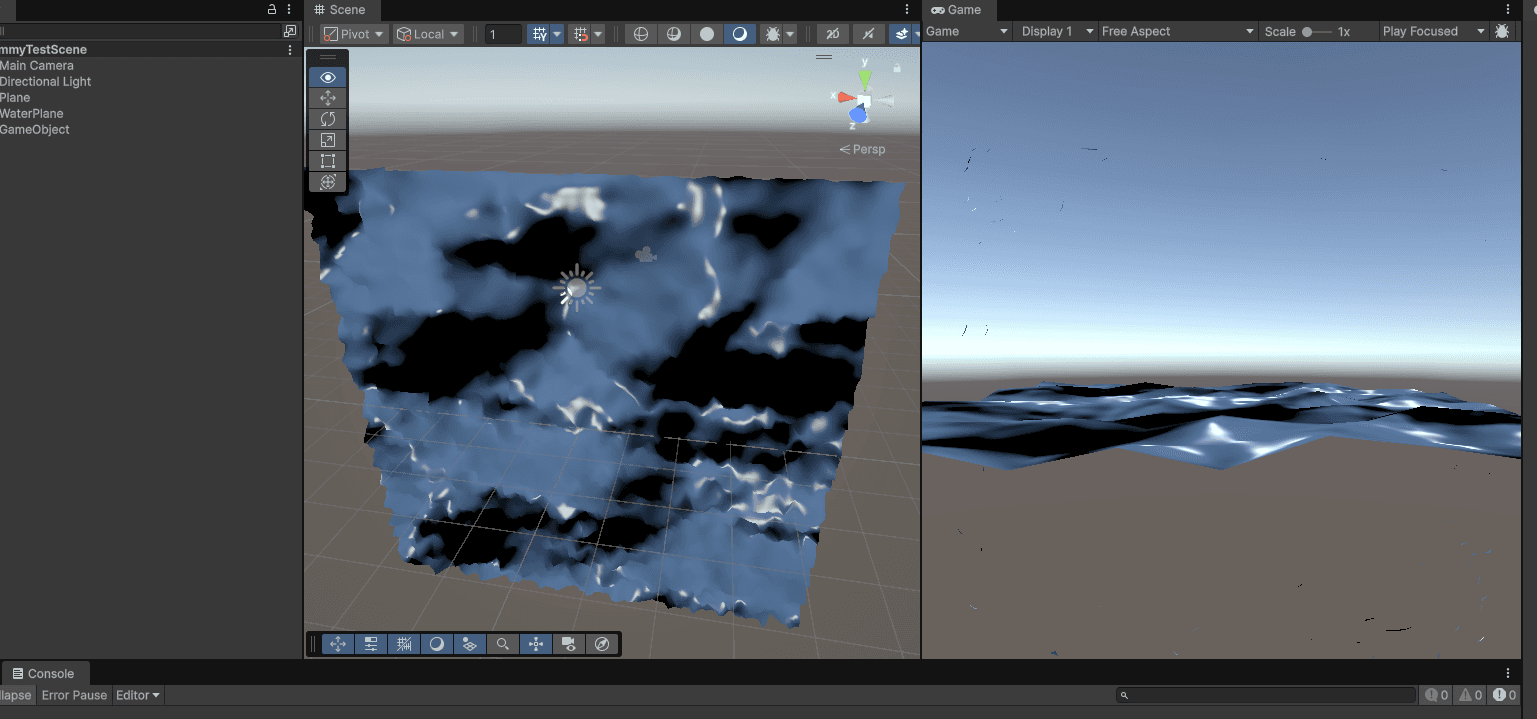
Task: Click the unlit solid sphere draw mode
Action: click(x=707, y=34)
